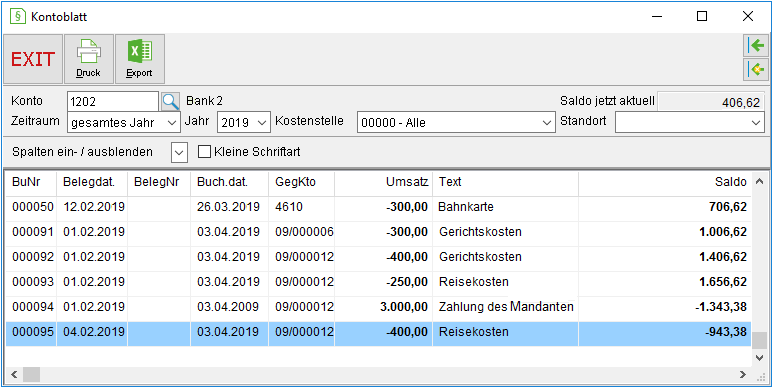Click the vertical scrollbar thumb
The width and height of the screenshot is (772, 387).
point(760,340)
